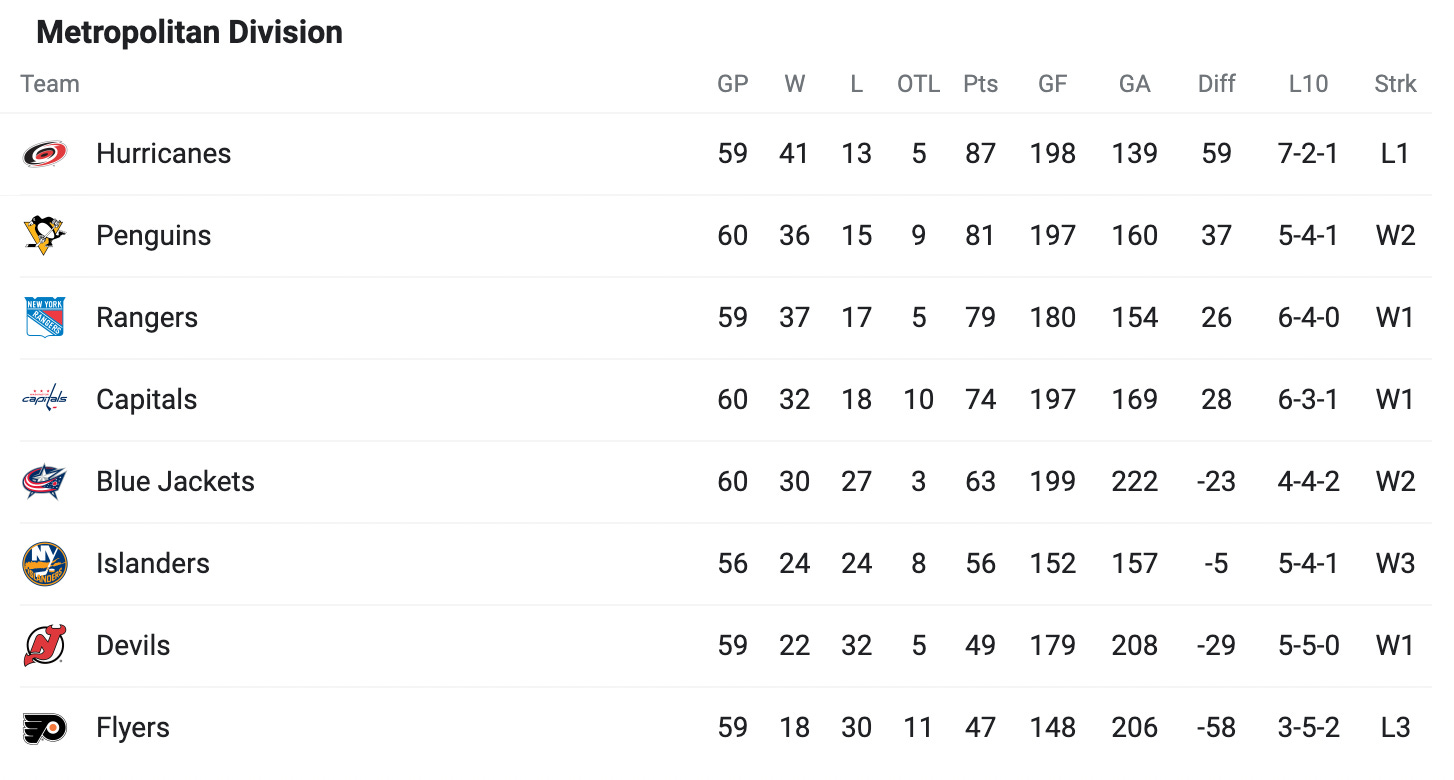Select the Devils team logo

[44, 645]
